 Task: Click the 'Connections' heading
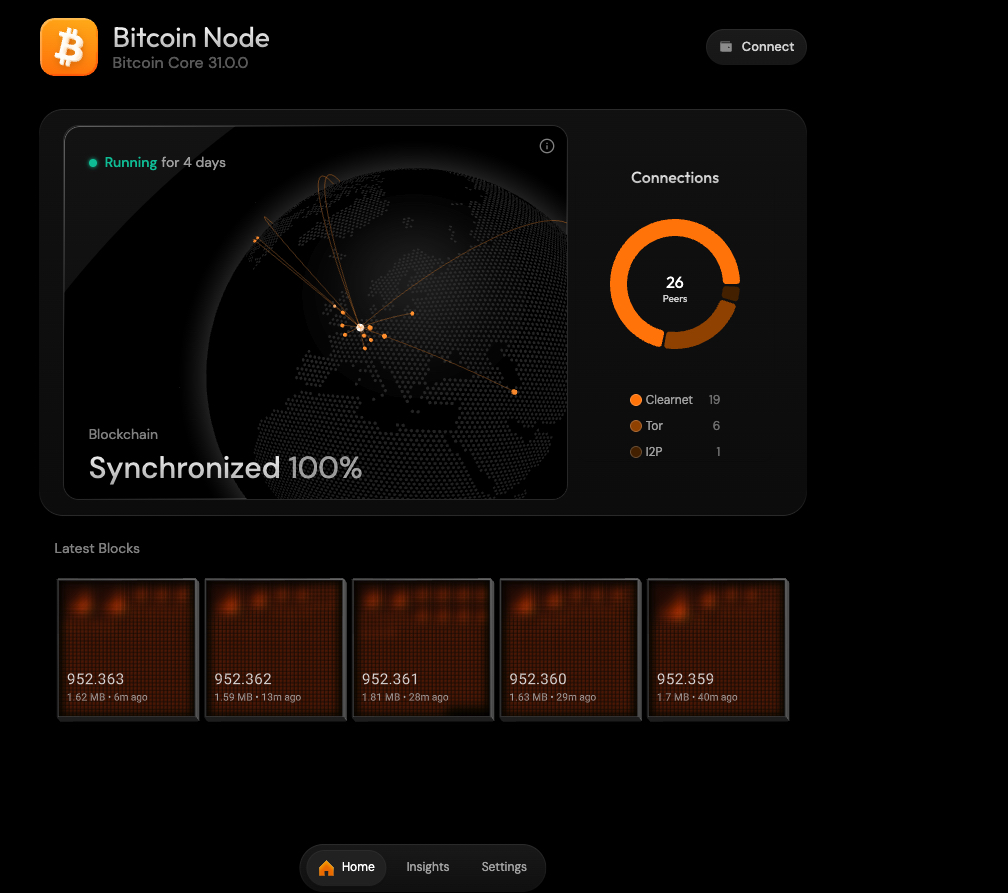pos(674,177)
